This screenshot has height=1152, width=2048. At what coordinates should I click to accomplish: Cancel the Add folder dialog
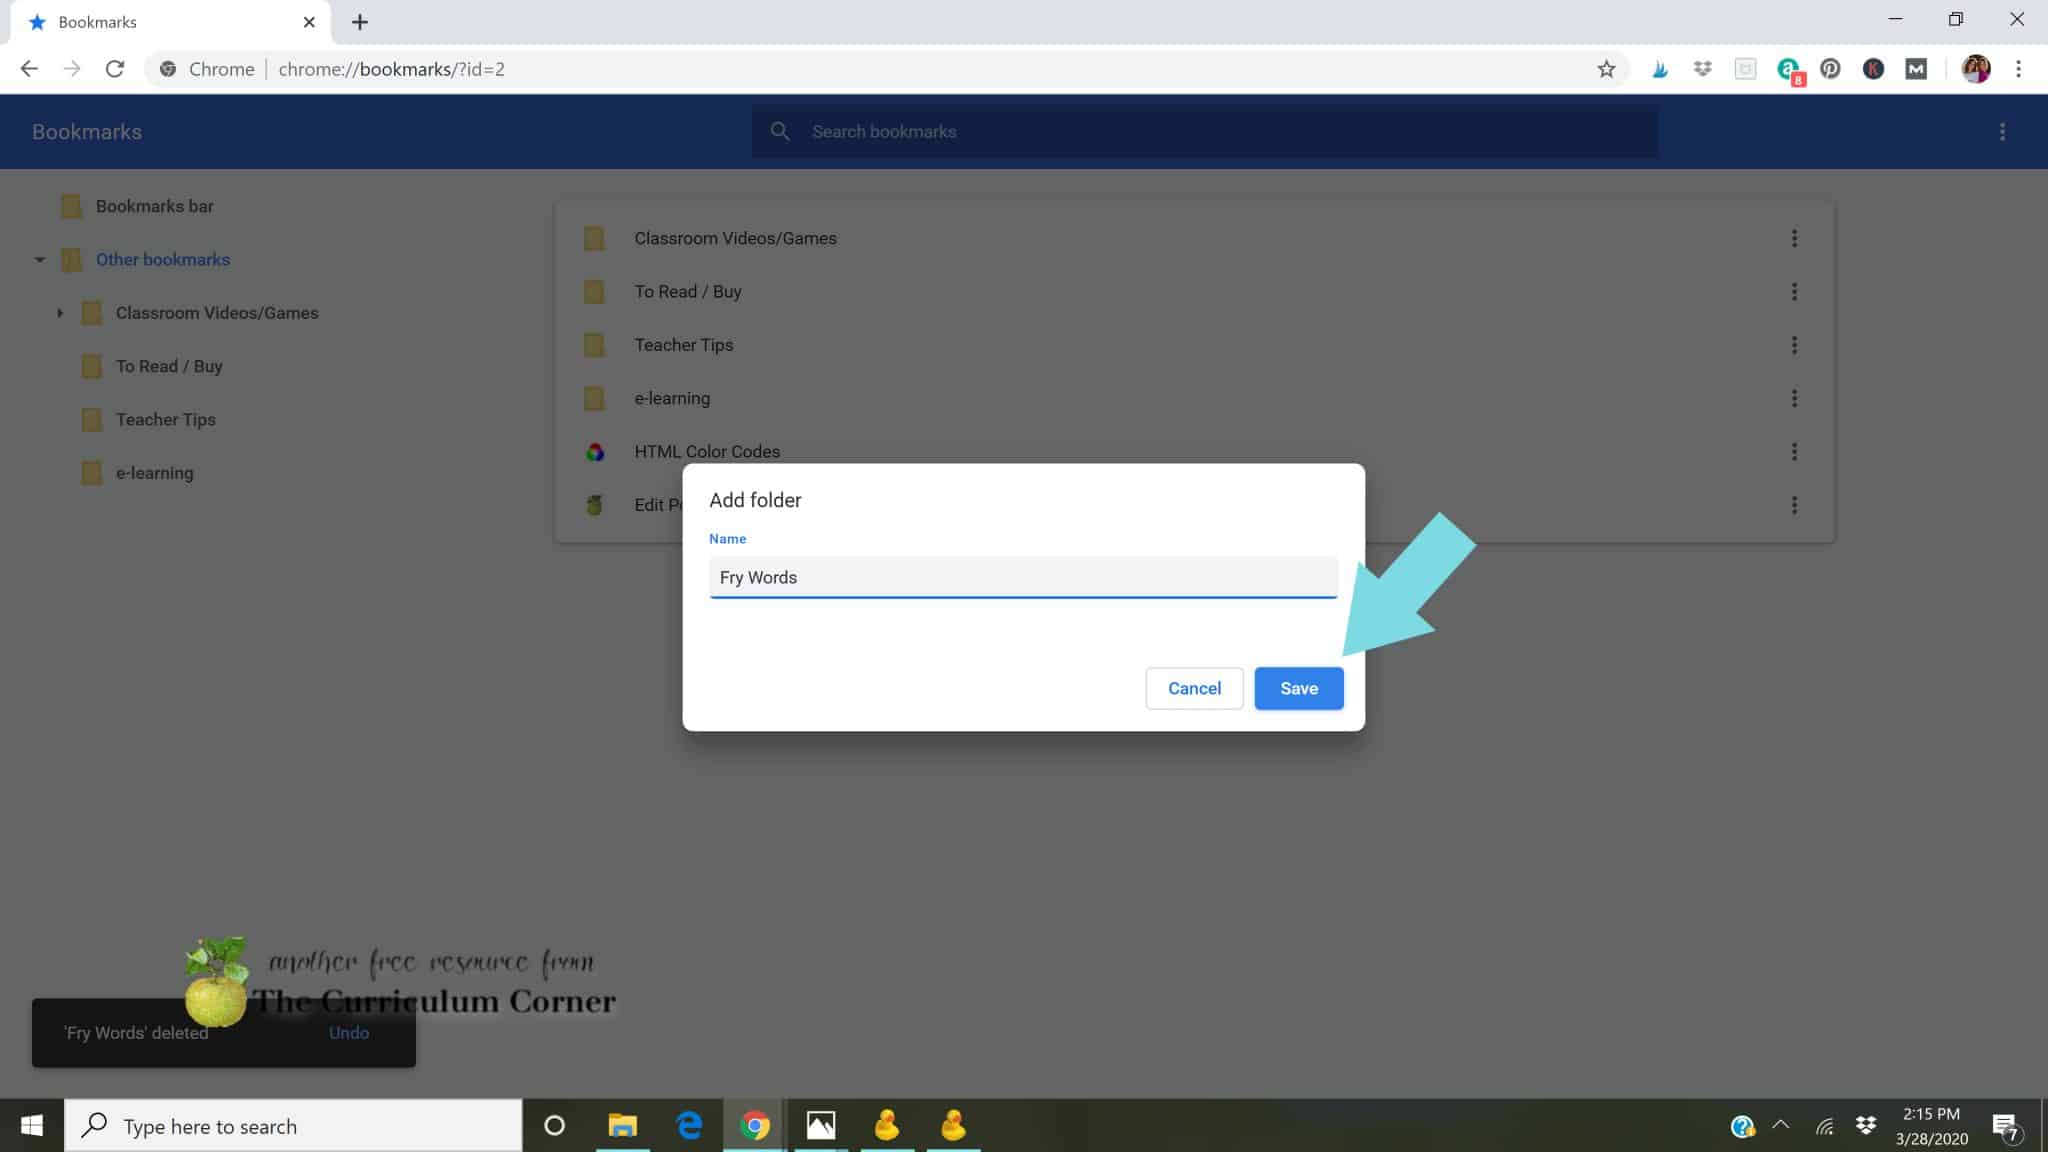coord(1193,688)
